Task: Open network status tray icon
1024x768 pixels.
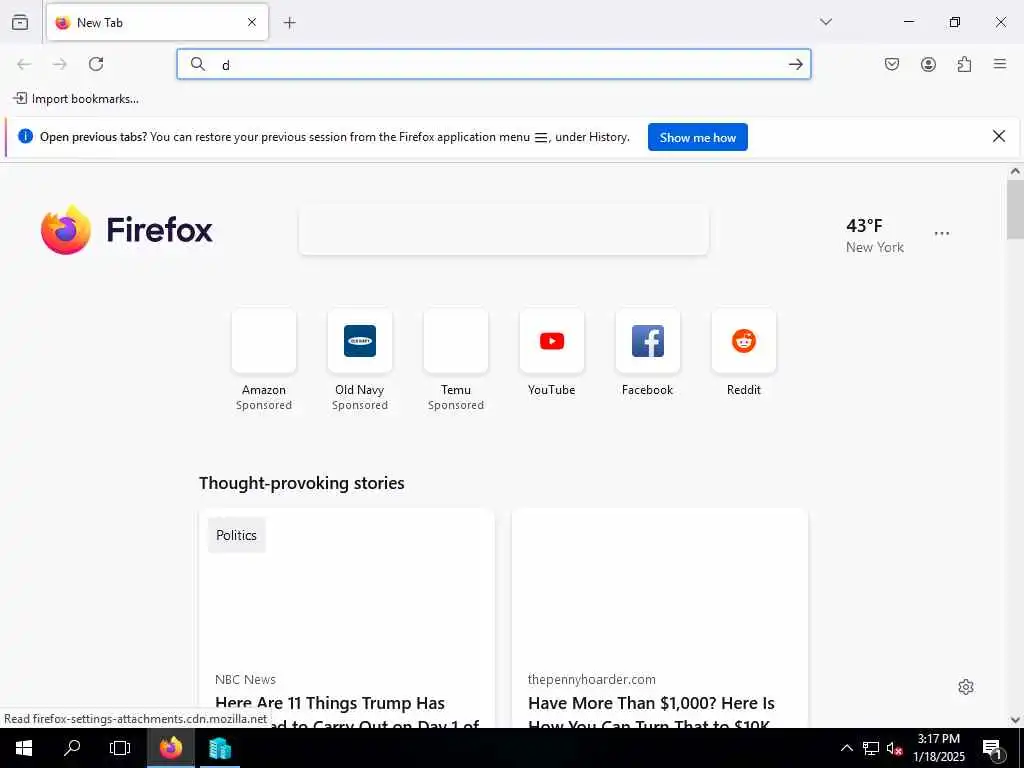Action: [871, 748]
